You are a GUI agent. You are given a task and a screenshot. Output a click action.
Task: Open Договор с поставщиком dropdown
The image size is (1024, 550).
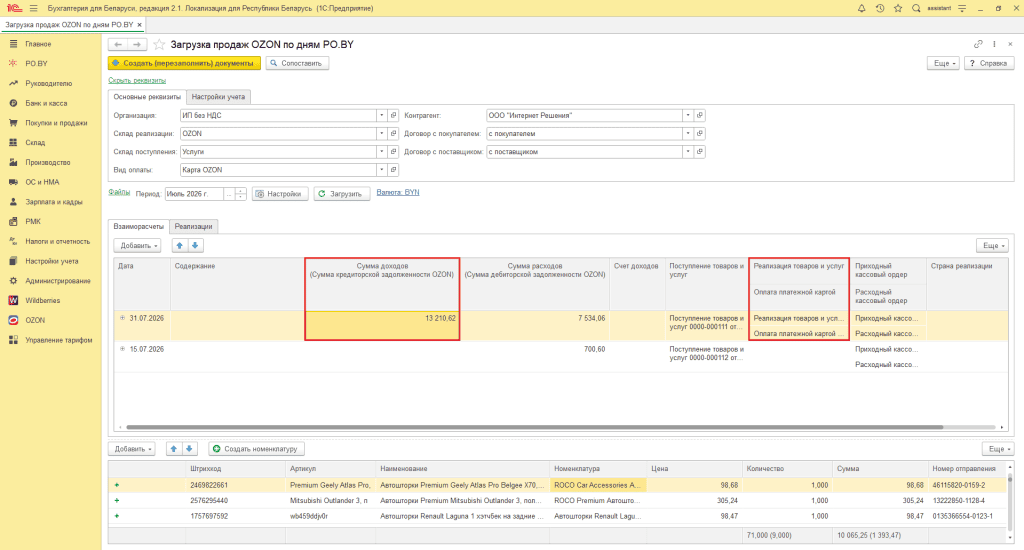[688, 152]
